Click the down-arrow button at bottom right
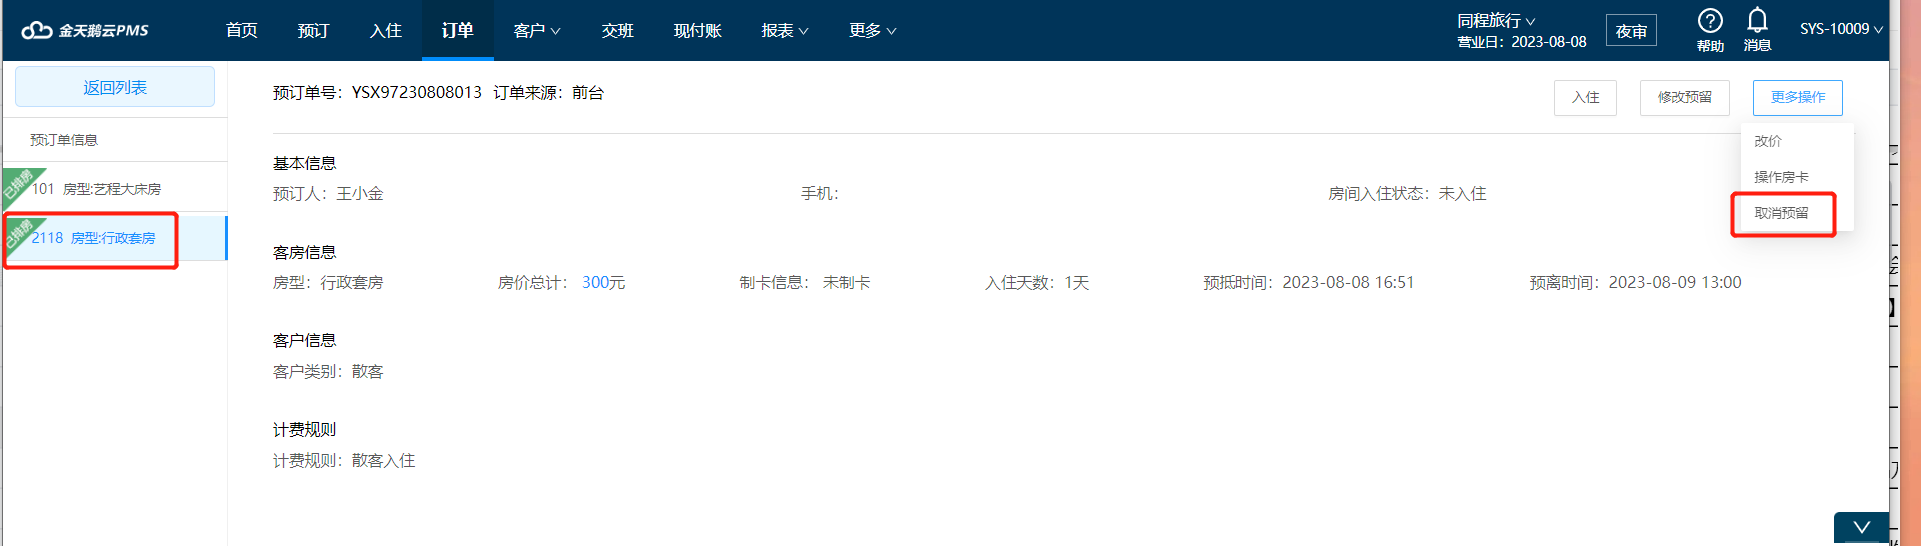 click(x=1861, y=528)
